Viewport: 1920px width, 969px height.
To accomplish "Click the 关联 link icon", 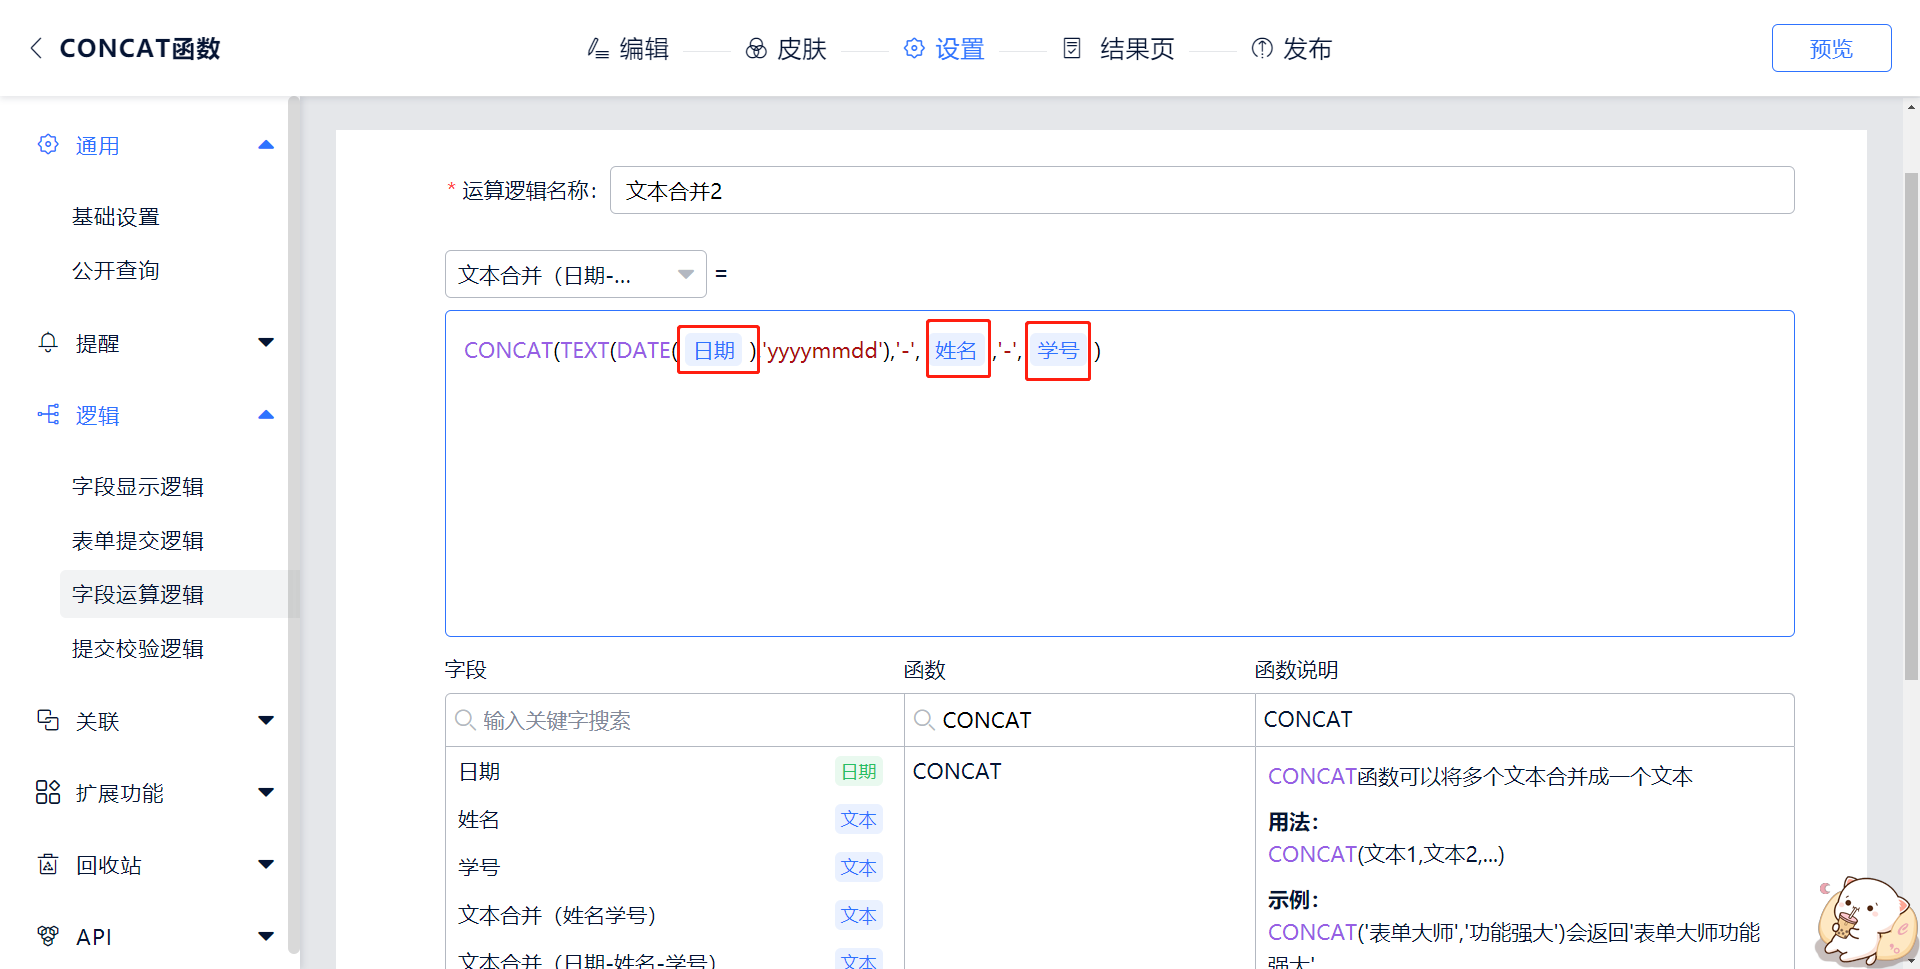I will [48, 721].
